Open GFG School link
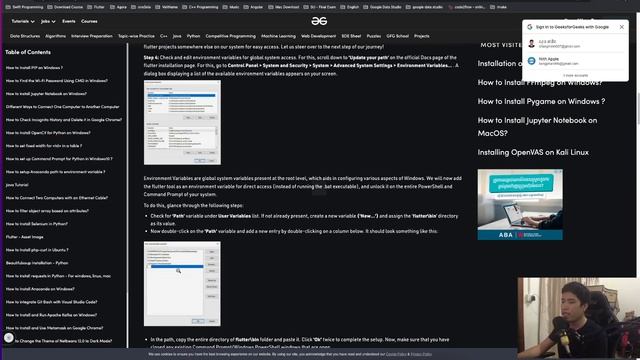The height and width of the screenshot is (360, 640). [x=398, y=36]
